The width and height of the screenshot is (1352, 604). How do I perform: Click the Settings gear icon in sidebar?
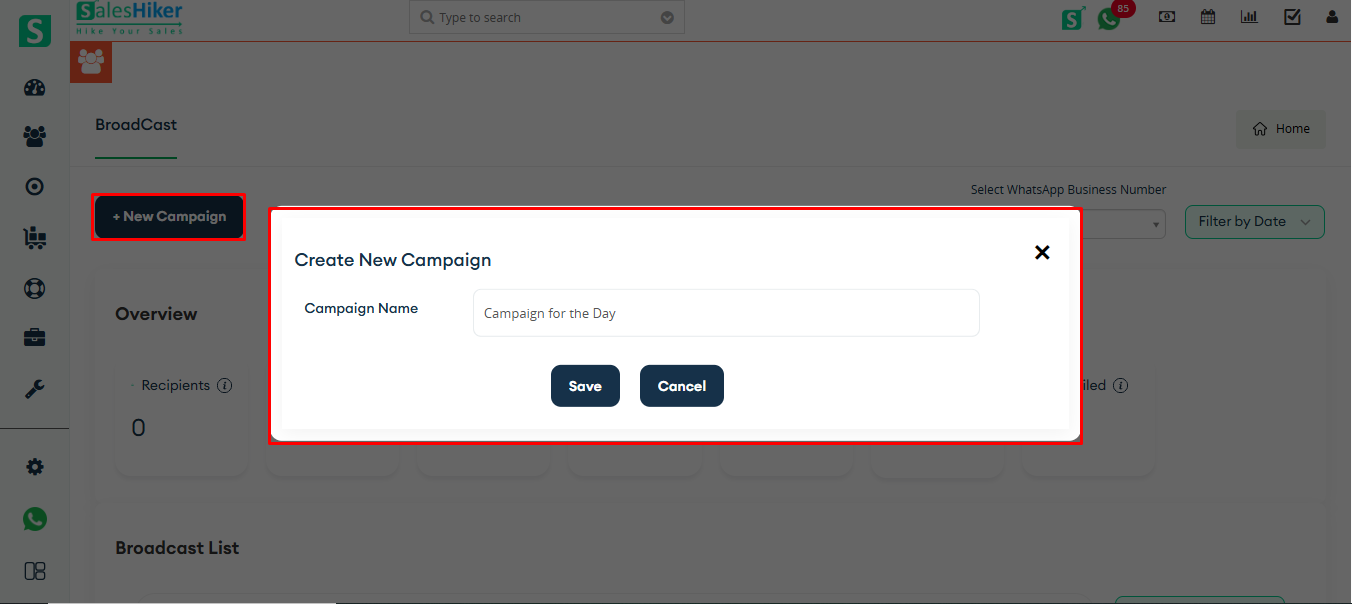(x=34, y=466)
